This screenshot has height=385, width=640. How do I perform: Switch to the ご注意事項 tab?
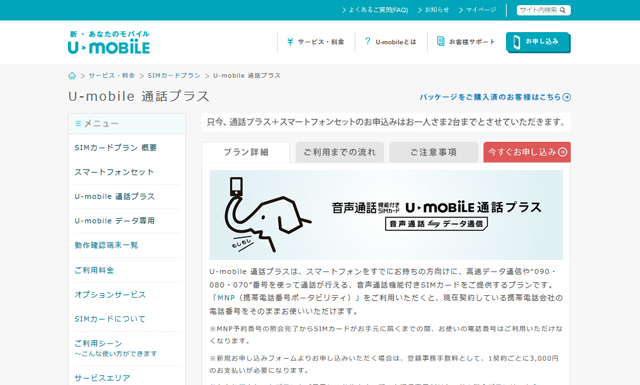[x=433, y=152]
